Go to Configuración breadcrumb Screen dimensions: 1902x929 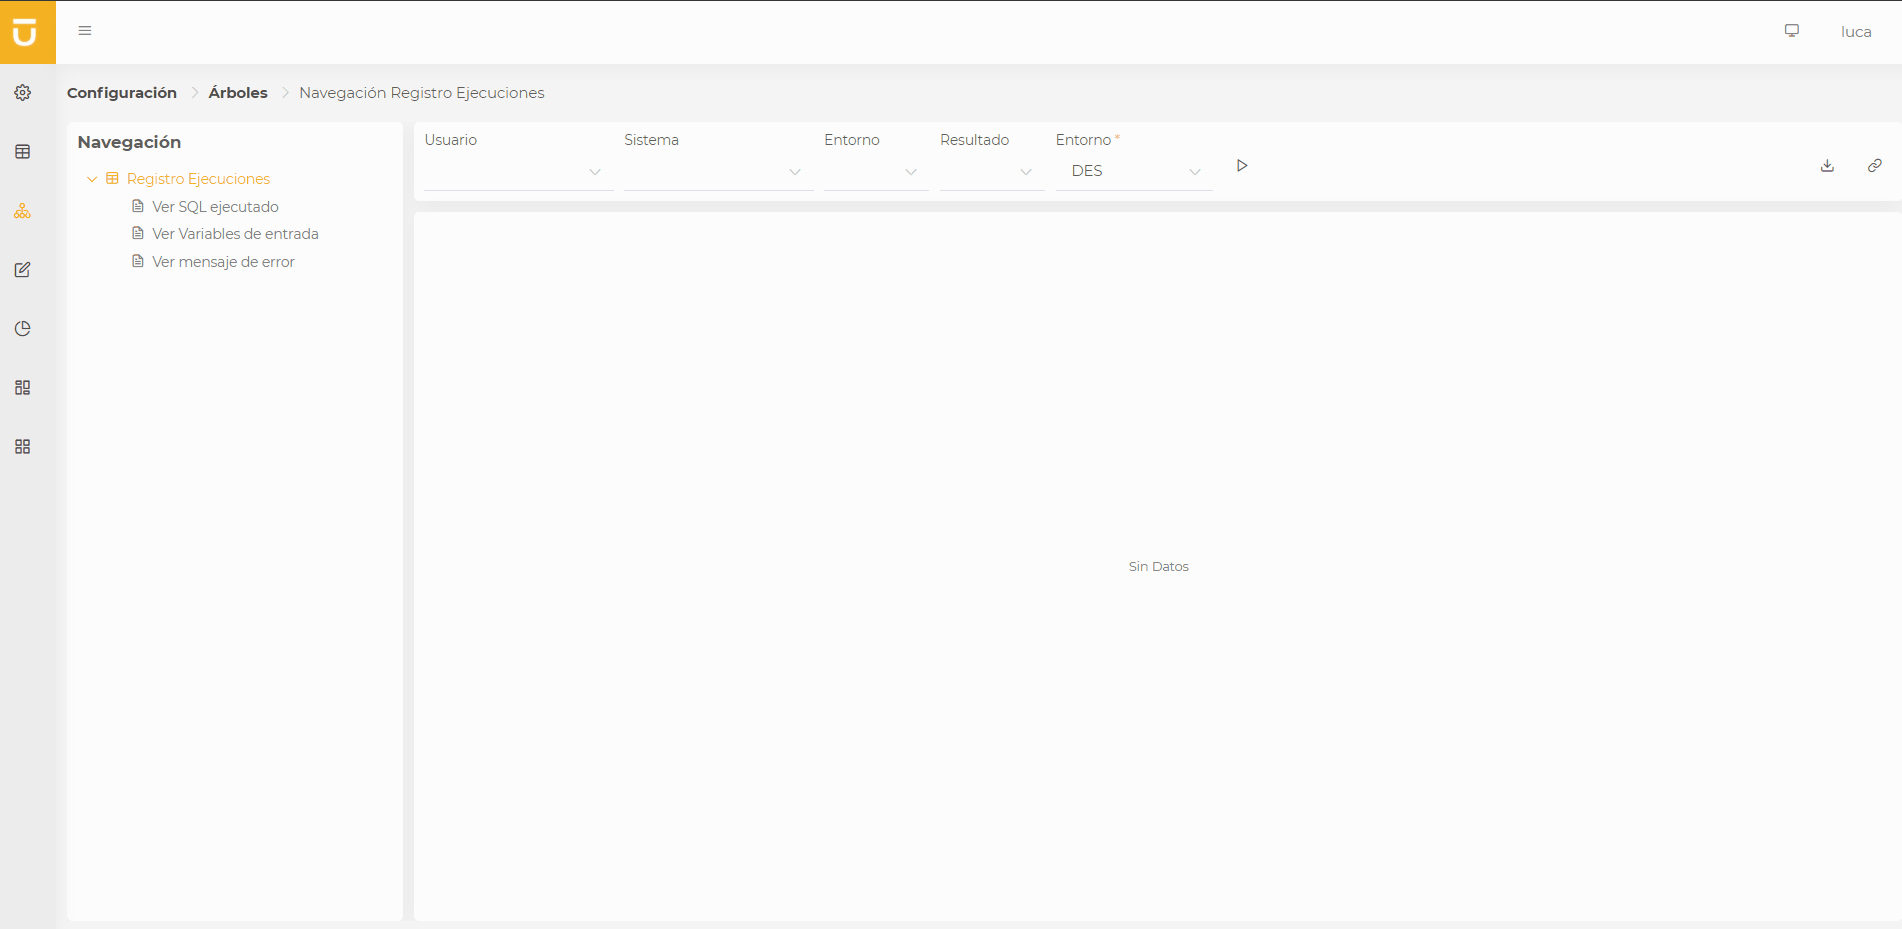122,93
